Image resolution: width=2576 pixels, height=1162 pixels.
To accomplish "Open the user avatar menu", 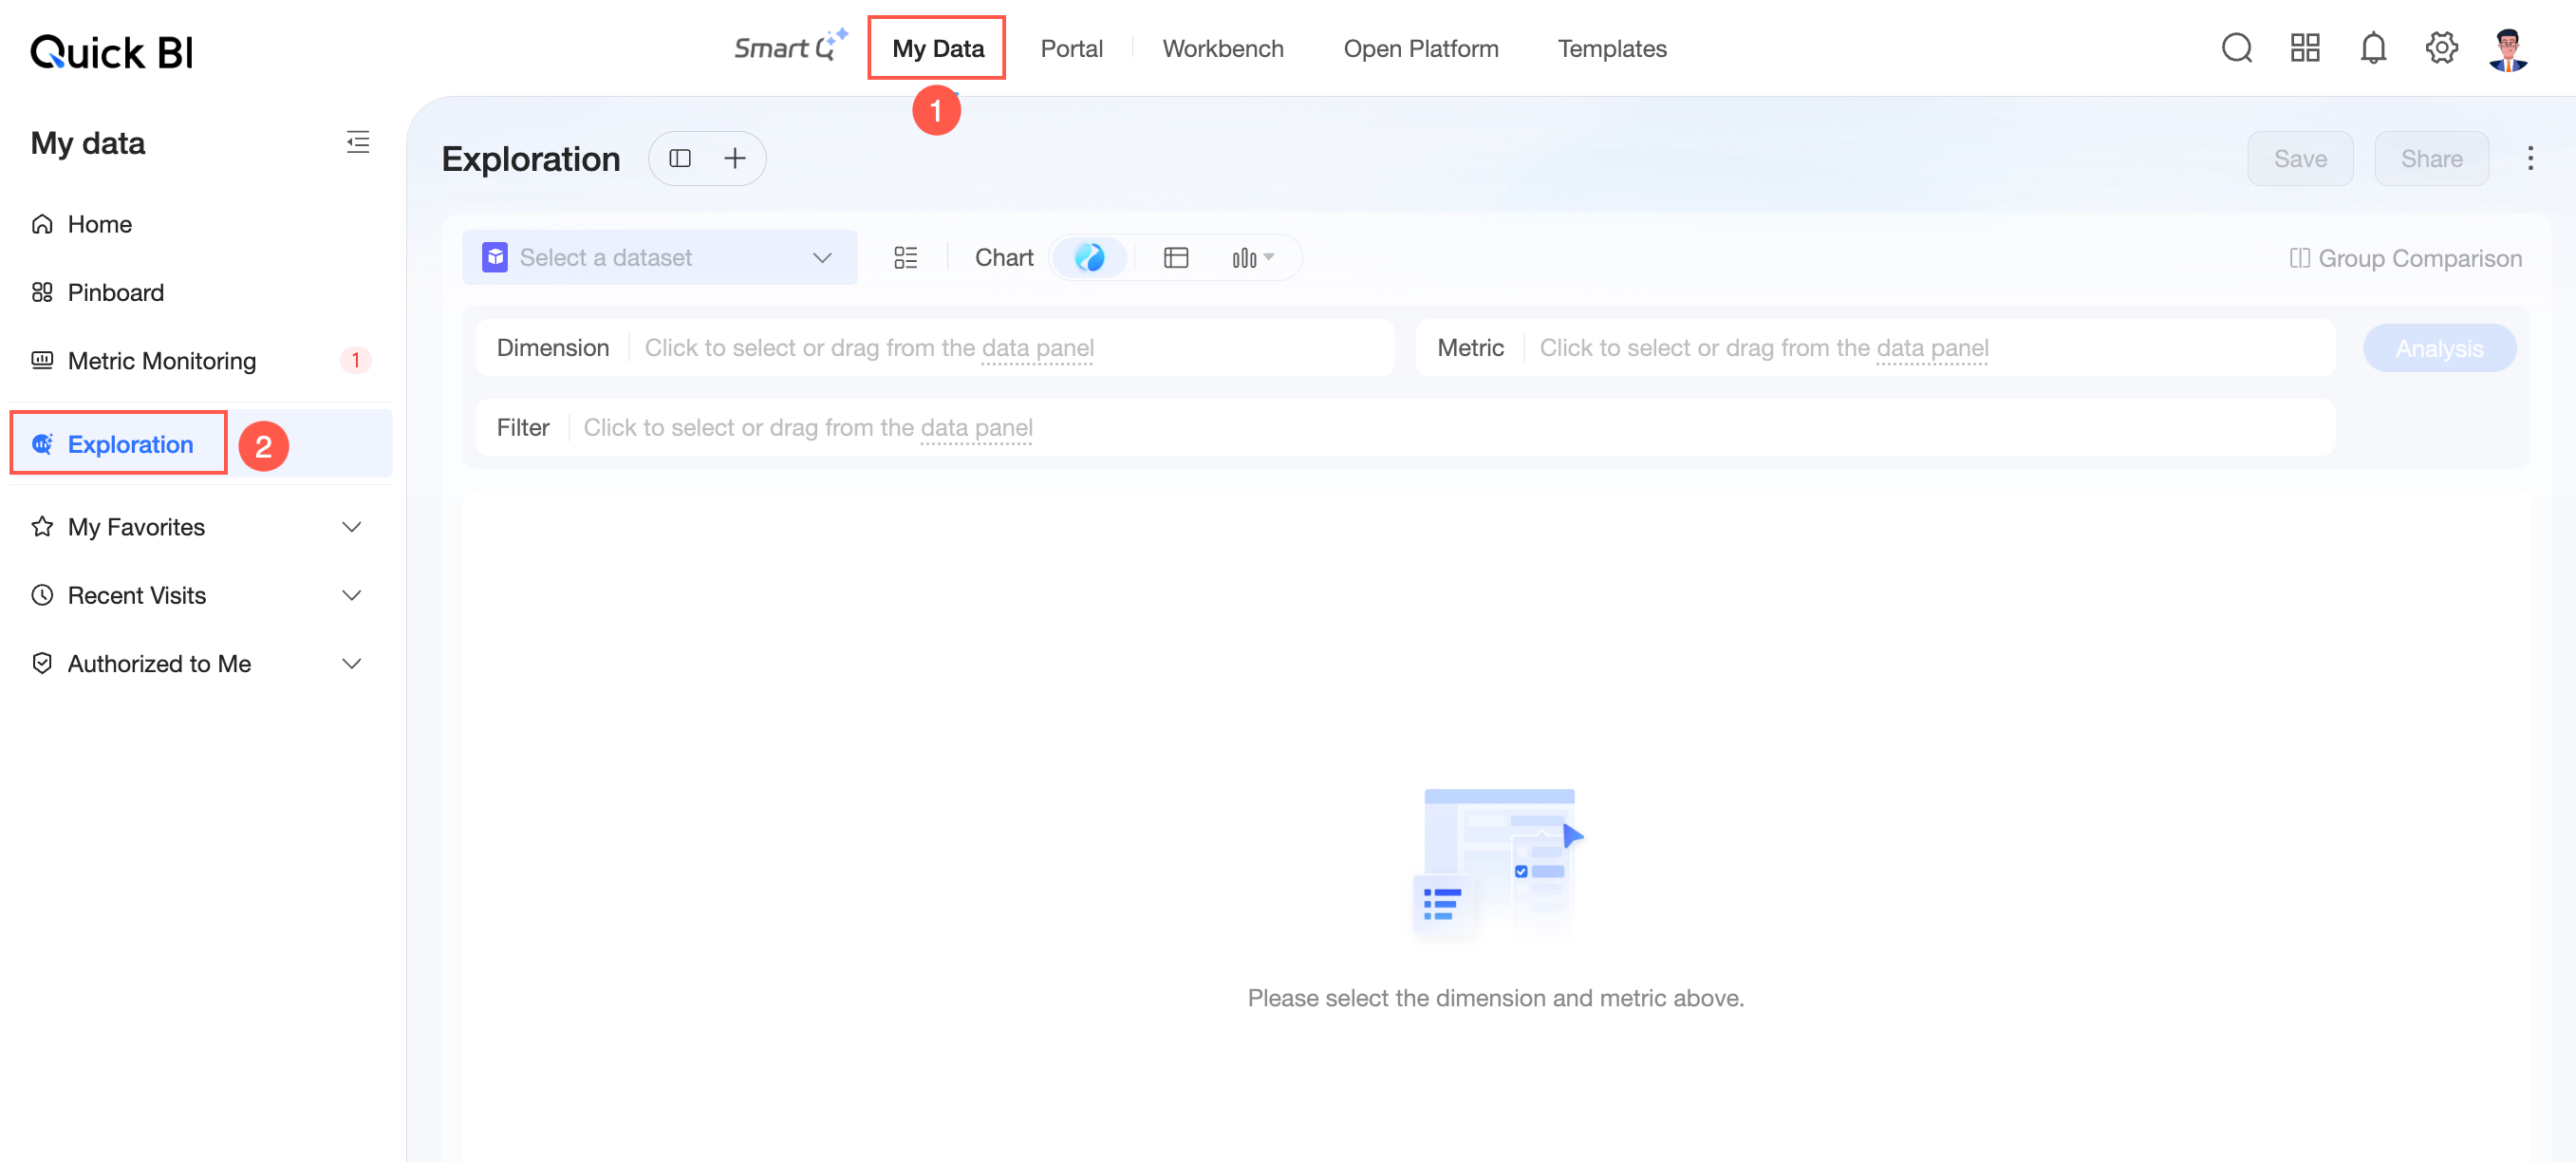I will point(2508,50).
